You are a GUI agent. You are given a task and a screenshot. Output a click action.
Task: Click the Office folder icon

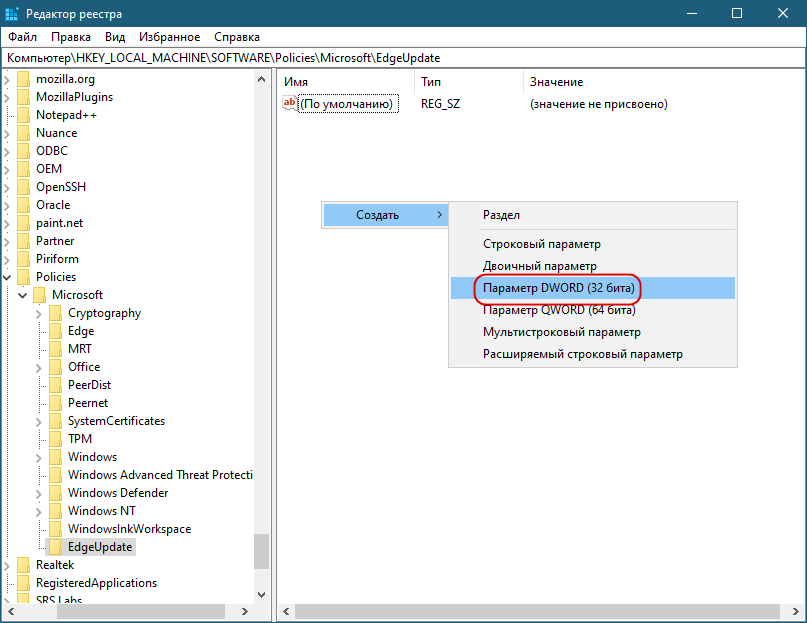(x=55, y=368)
